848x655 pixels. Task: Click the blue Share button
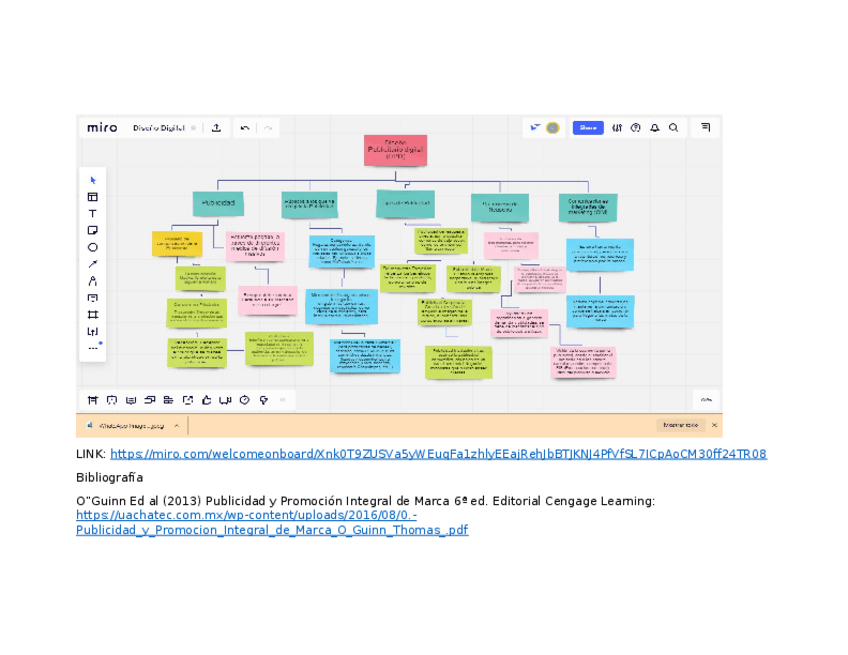click(588, 128)
